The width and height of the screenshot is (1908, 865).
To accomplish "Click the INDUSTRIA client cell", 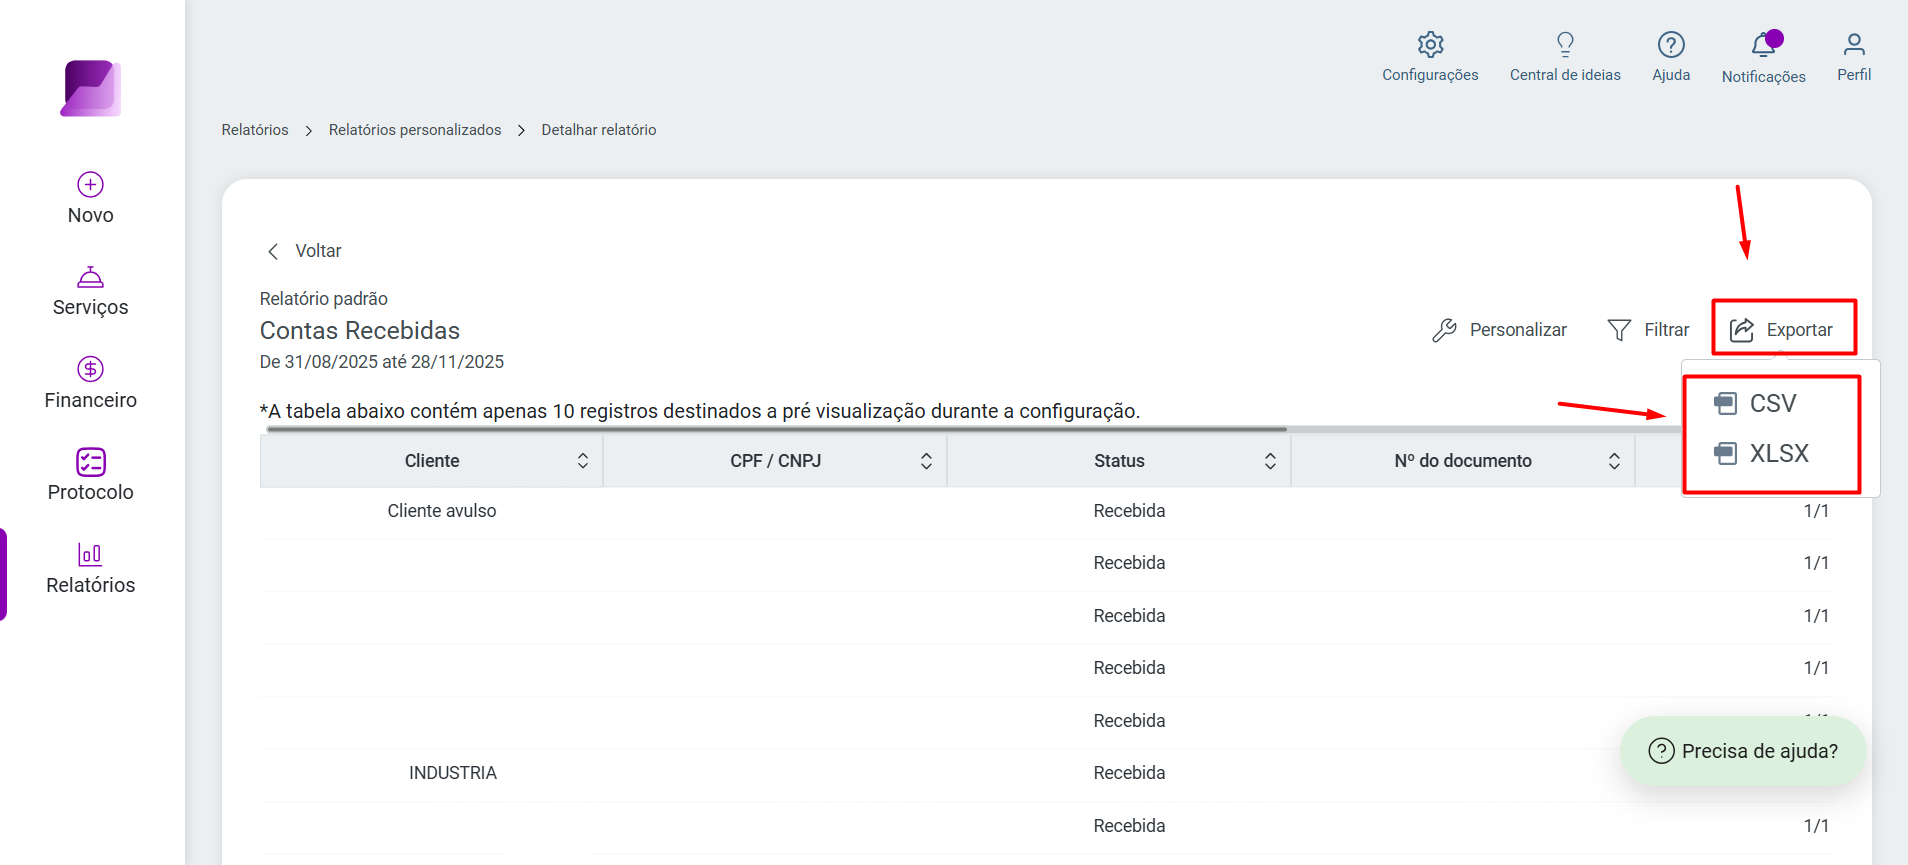I will 453,773.
